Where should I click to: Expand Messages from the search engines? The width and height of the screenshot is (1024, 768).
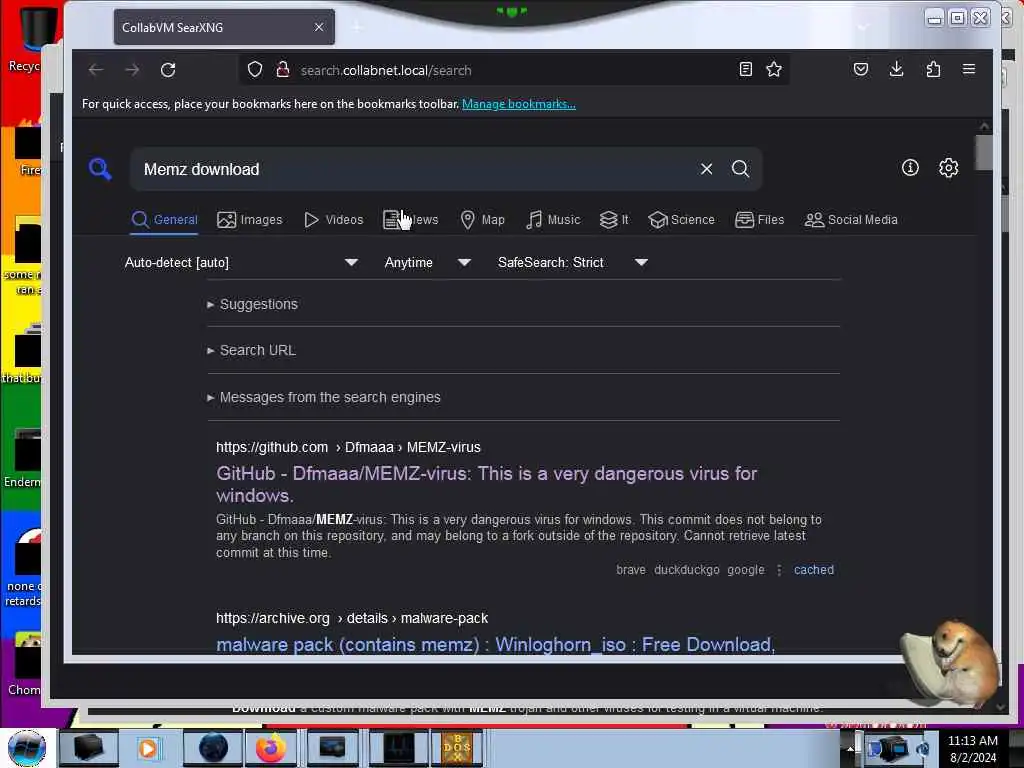(x=324, y=397)
